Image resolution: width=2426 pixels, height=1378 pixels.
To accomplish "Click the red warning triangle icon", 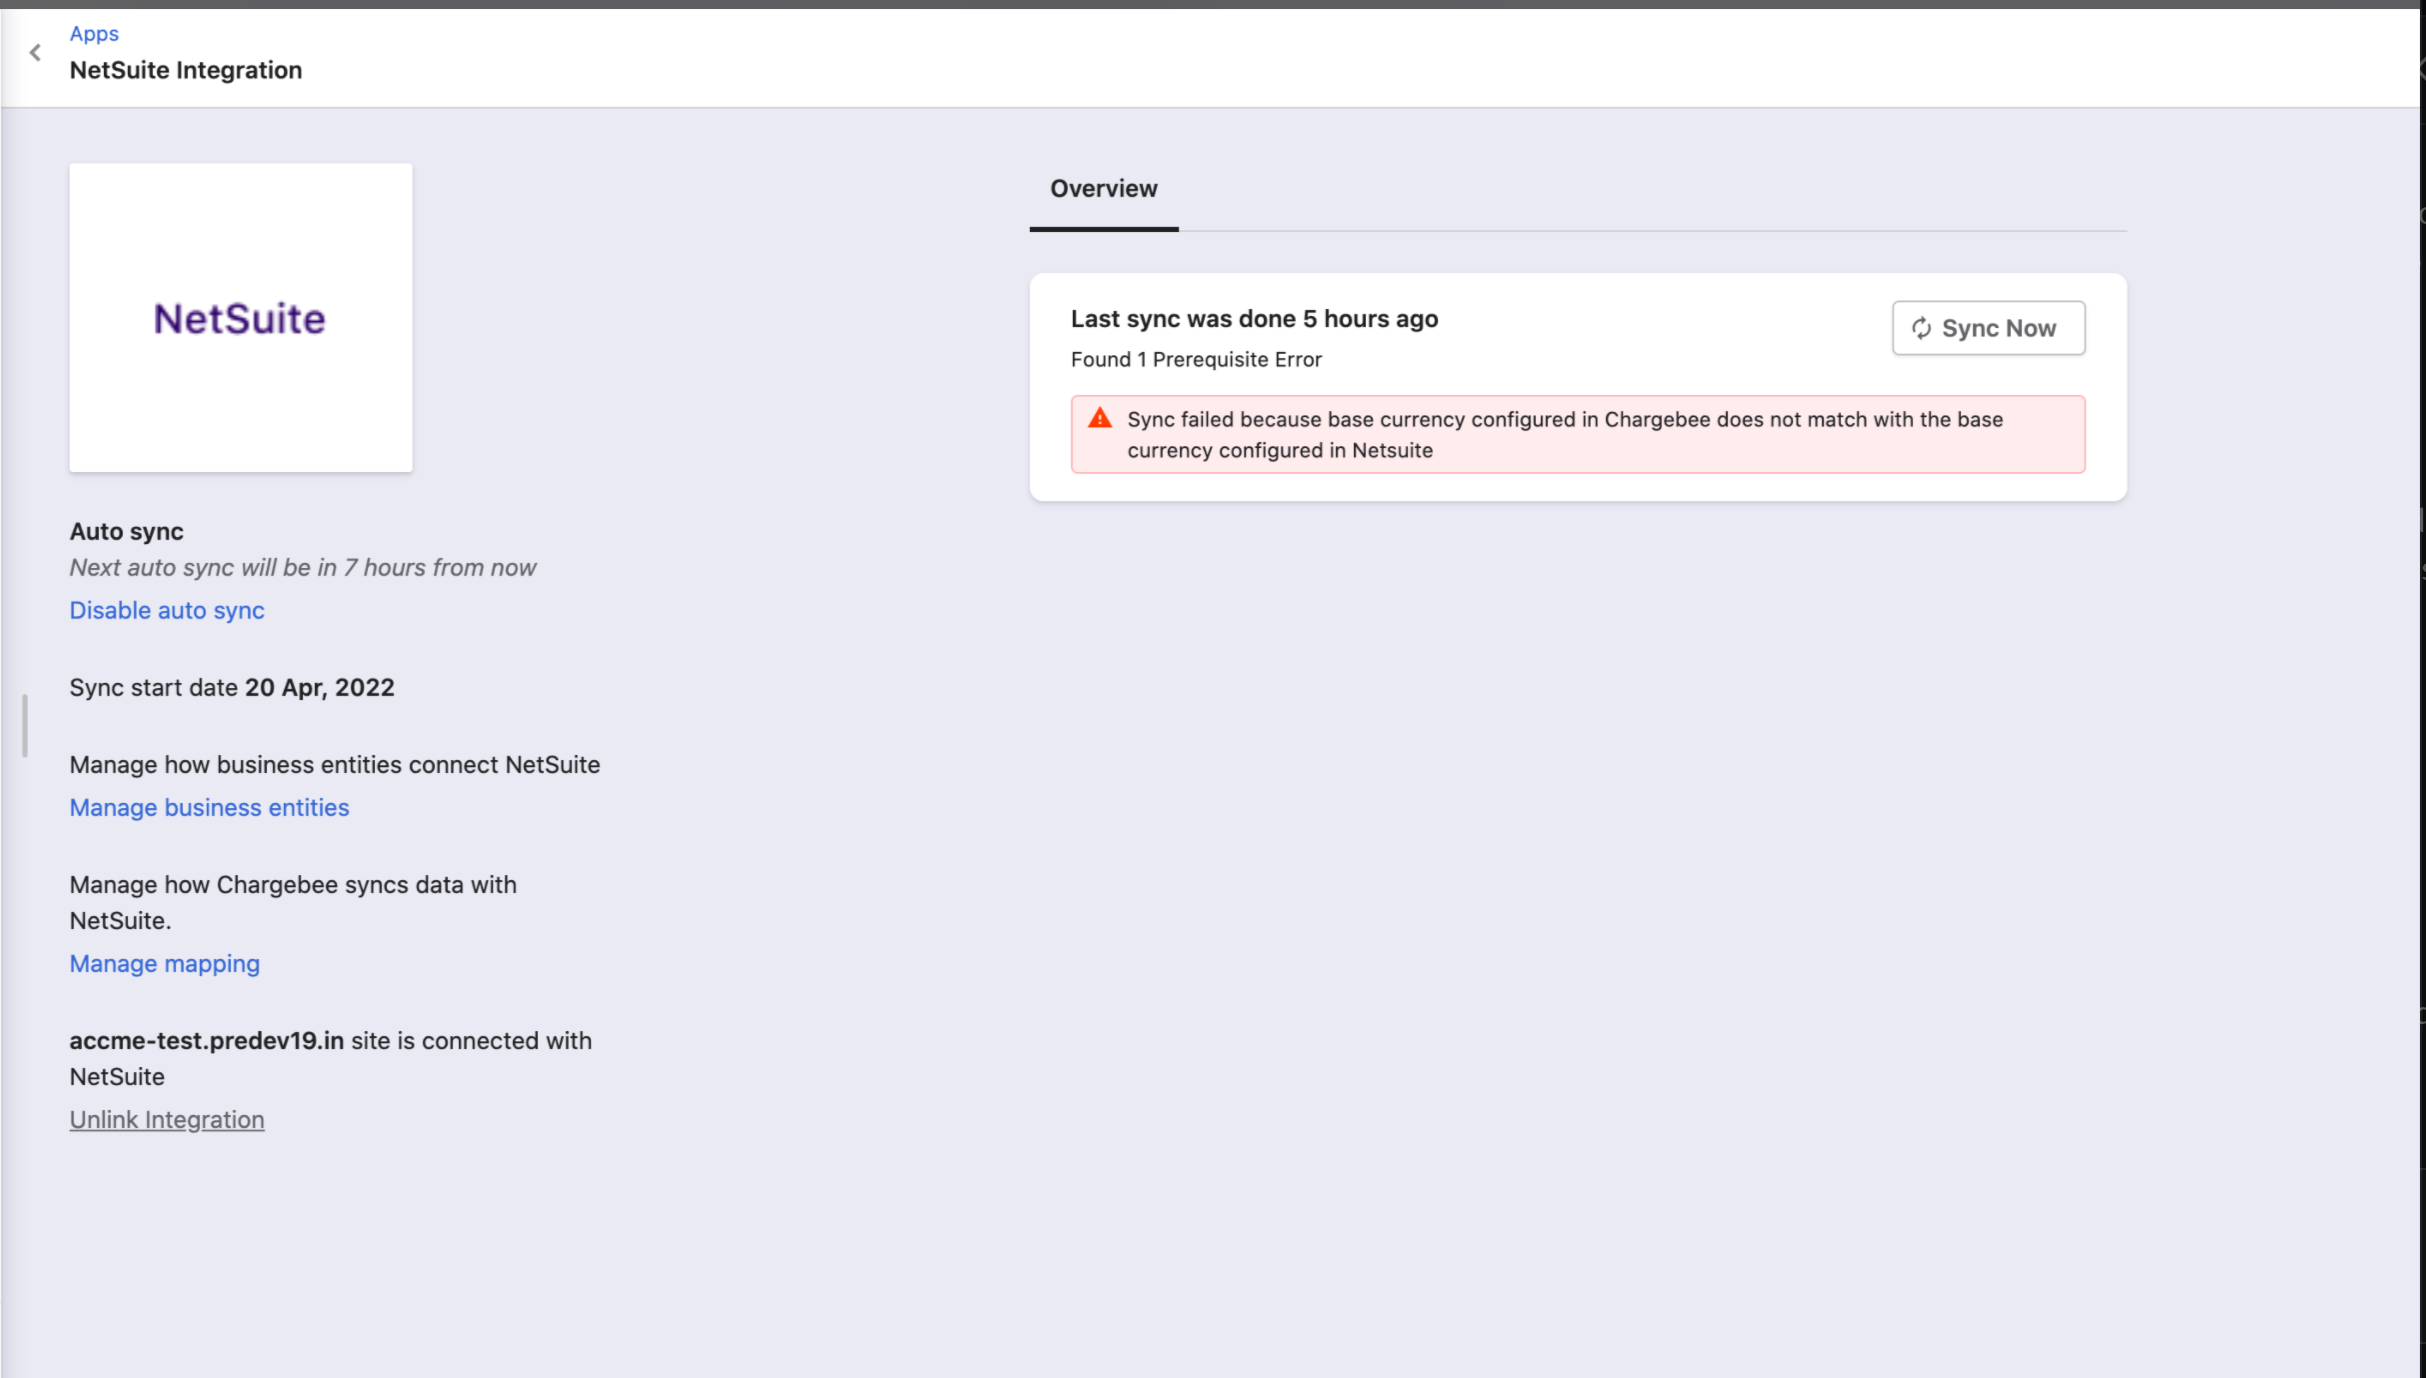I will point(1100,419).
